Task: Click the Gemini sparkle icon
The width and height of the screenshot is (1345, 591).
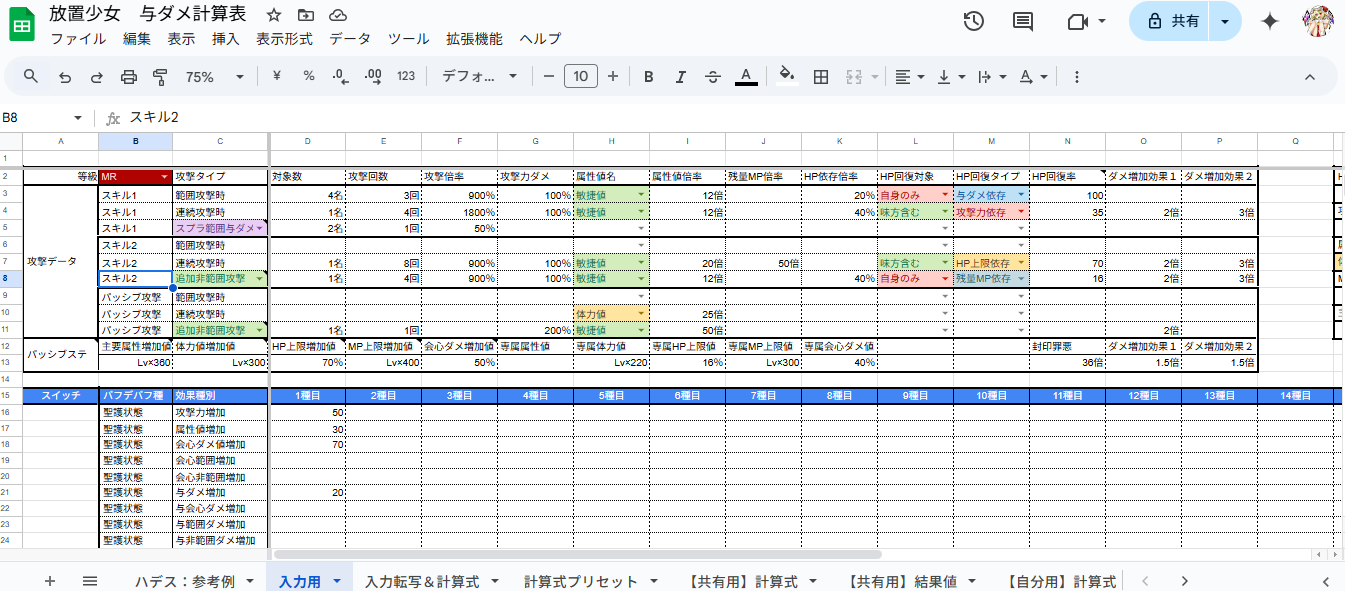Action: [x=1269, y=21]
